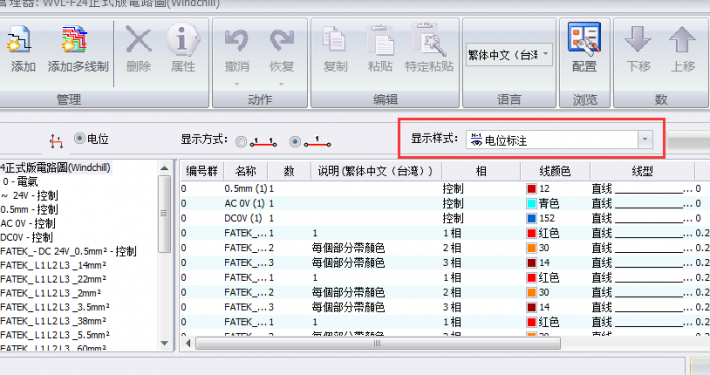Viewport: 710px width, 375px height.
Task: Click the 下移 (Move Down) arrow
Action: tap(638, 39)
